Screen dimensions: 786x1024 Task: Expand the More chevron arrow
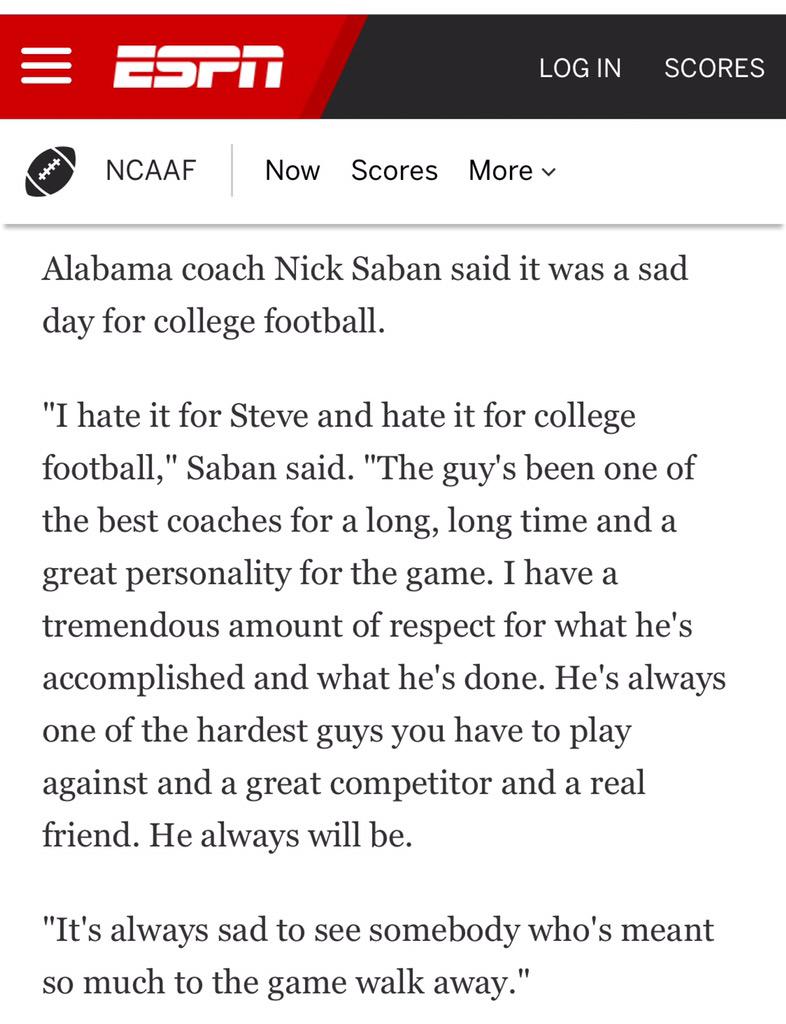coord(548,172)
